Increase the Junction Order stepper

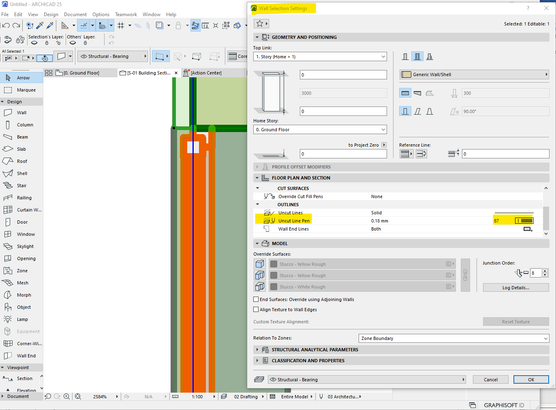[x=545, y=271]
